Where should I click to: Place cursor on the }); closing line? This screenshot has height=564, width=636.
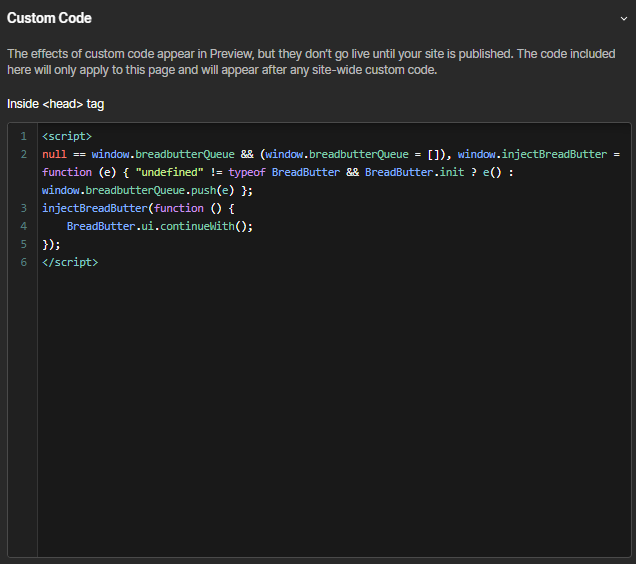(x=52, y=244)
